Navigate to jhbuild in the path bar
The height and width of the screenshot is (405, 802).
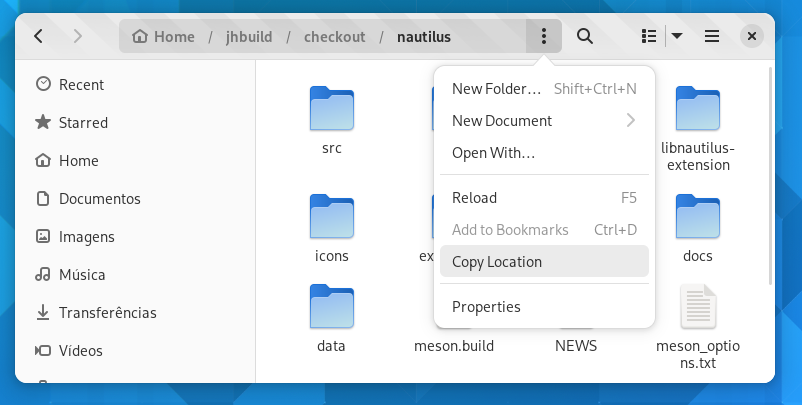(249, 37)
